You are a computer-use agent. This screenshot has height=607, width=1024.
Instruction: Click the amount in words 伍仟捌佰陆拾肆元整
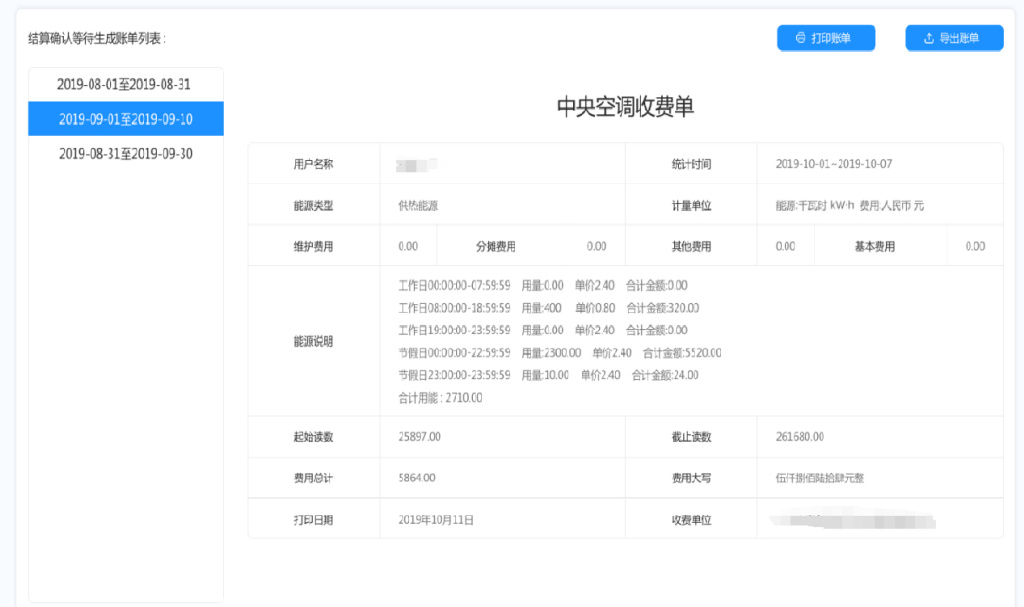point(820,478)
